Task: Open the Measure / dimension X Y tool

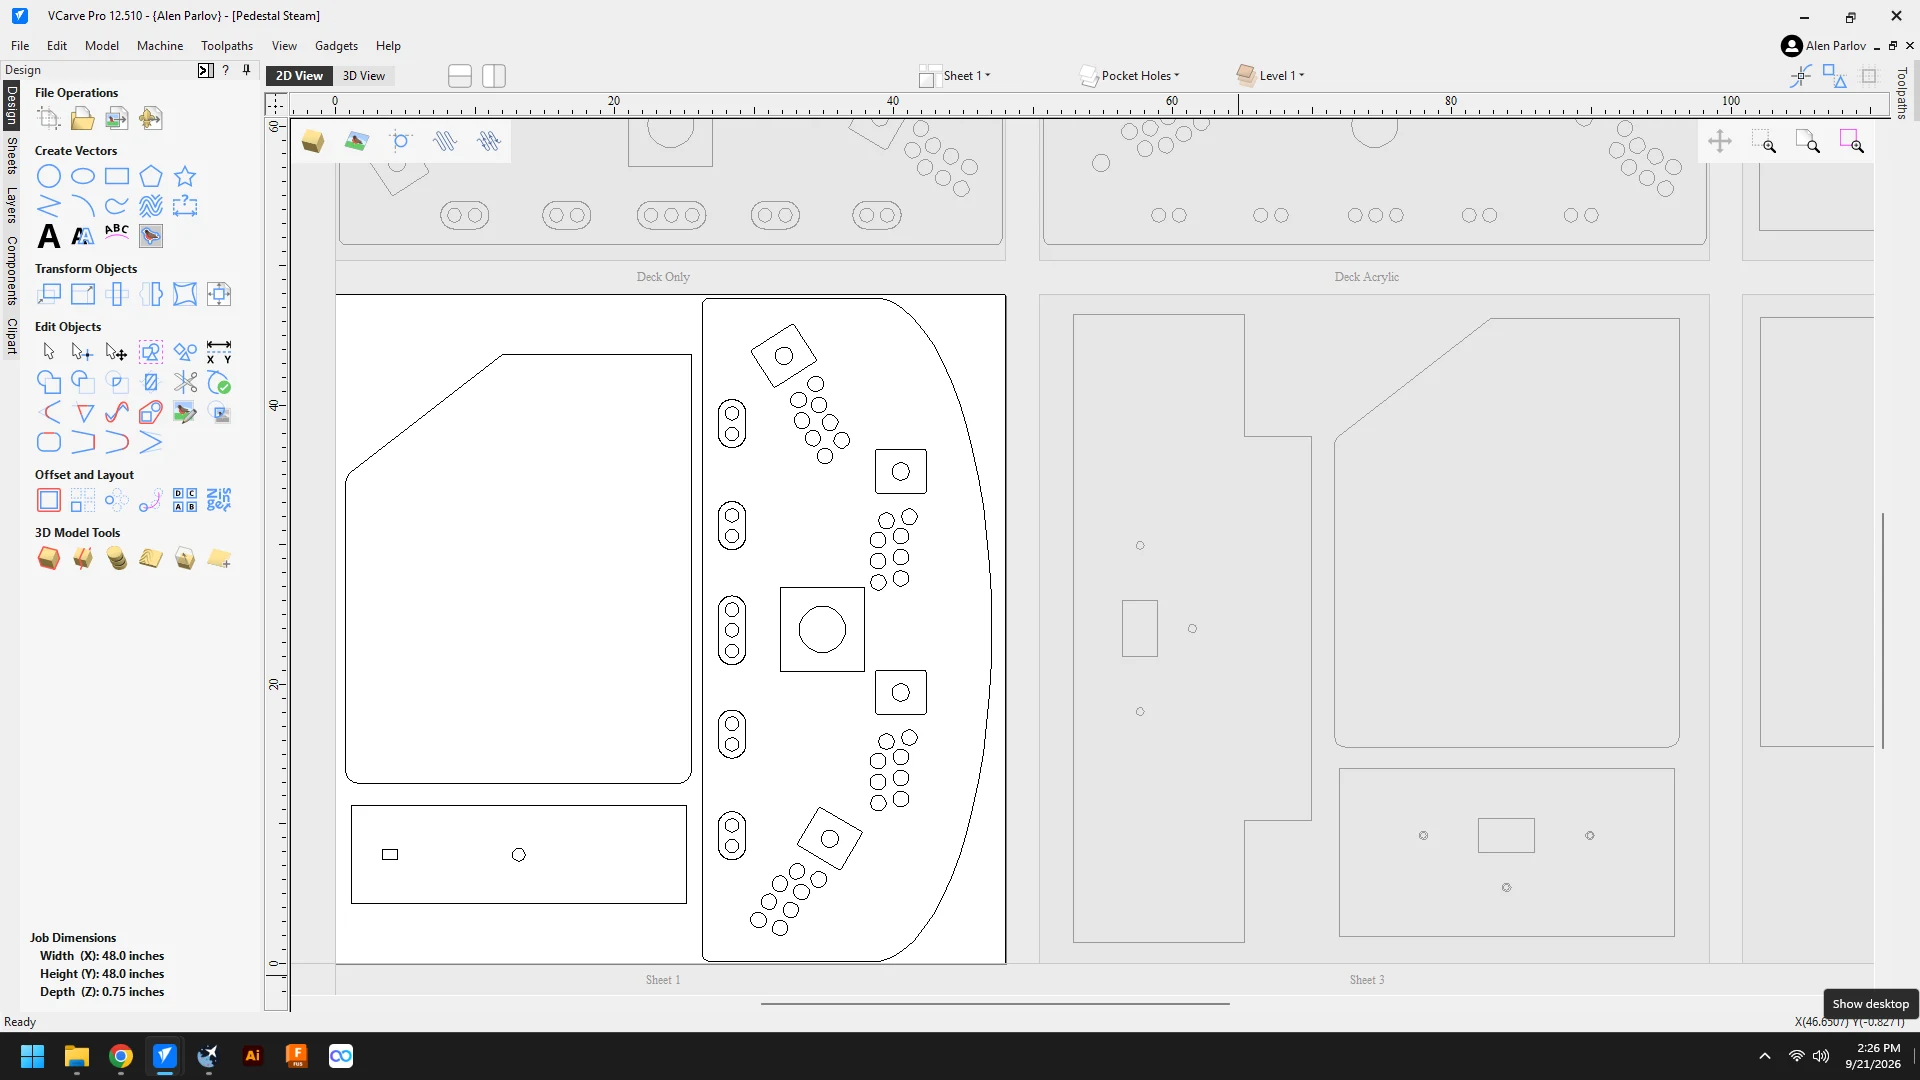Action: point(219,352)
